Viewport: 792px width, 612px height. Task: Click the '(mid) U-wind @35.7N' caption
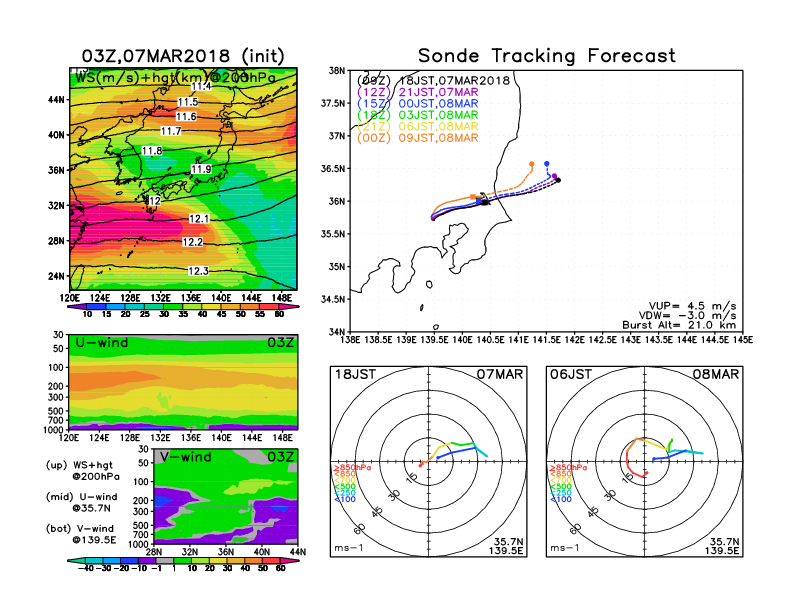[x=81, y=502]
